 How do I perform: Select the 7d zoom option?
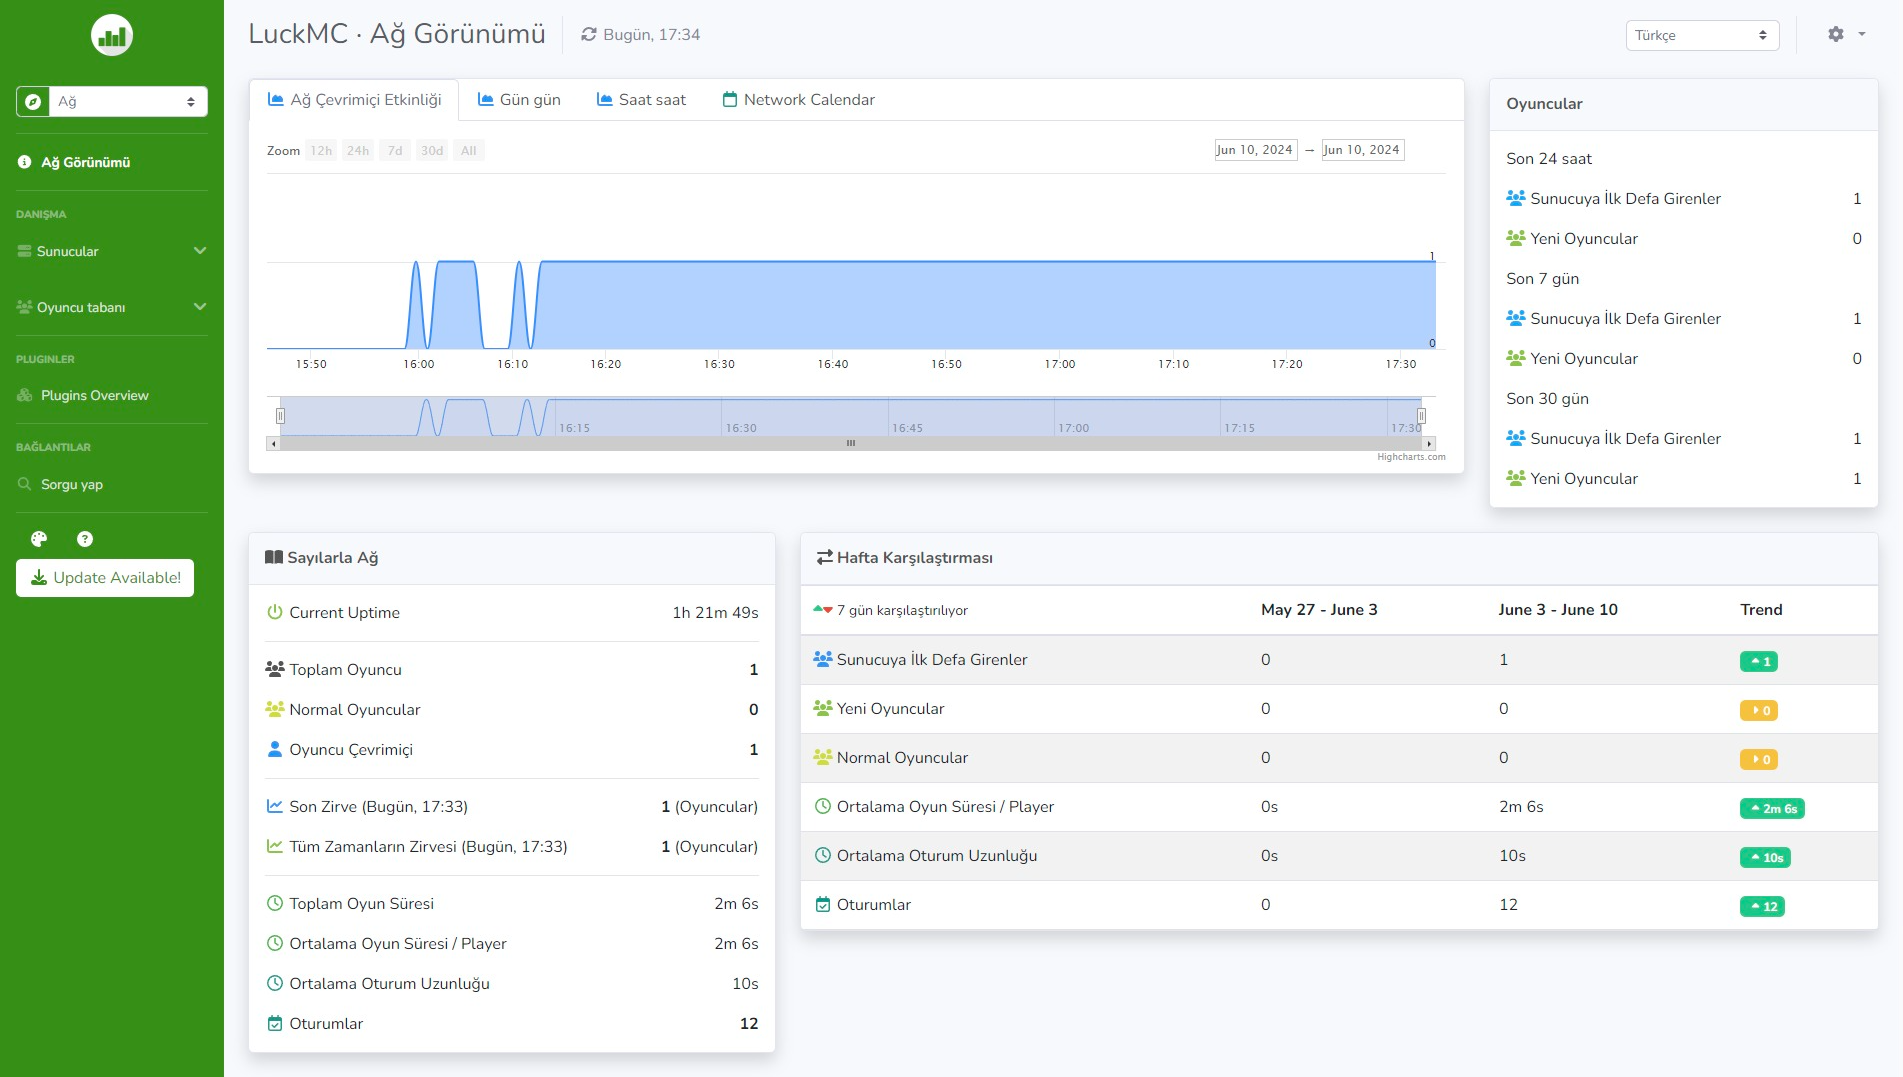tap(395, 150)
